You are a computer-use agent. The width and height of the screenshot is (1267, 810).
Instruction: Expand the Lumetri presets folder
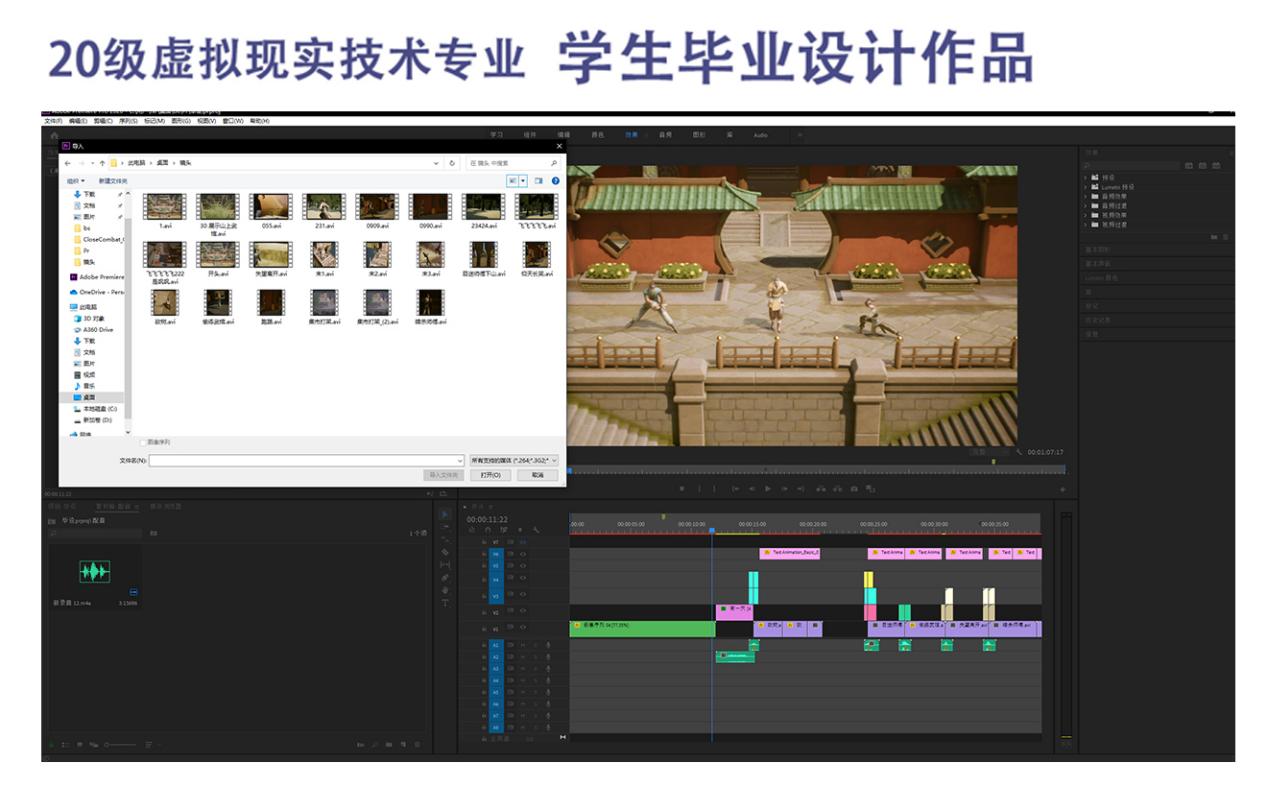(x=1085, y=187)
